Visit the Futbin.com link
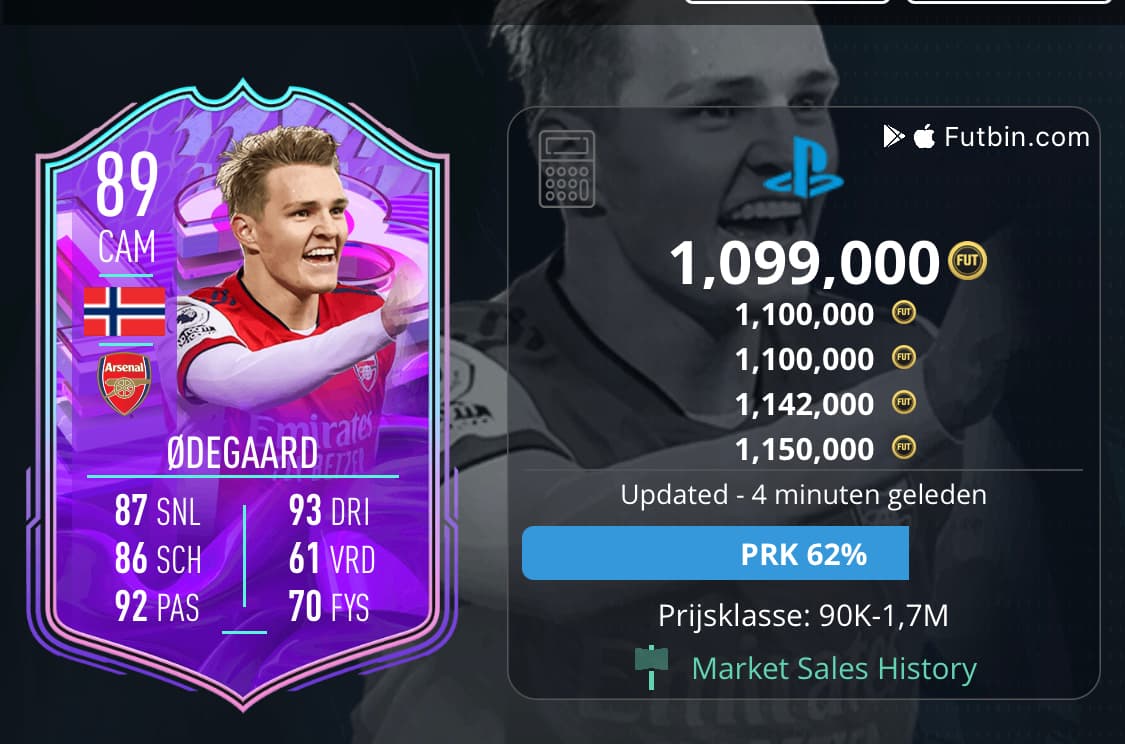The height and width of the screenshot is (744, 1125). point(1017,136)
